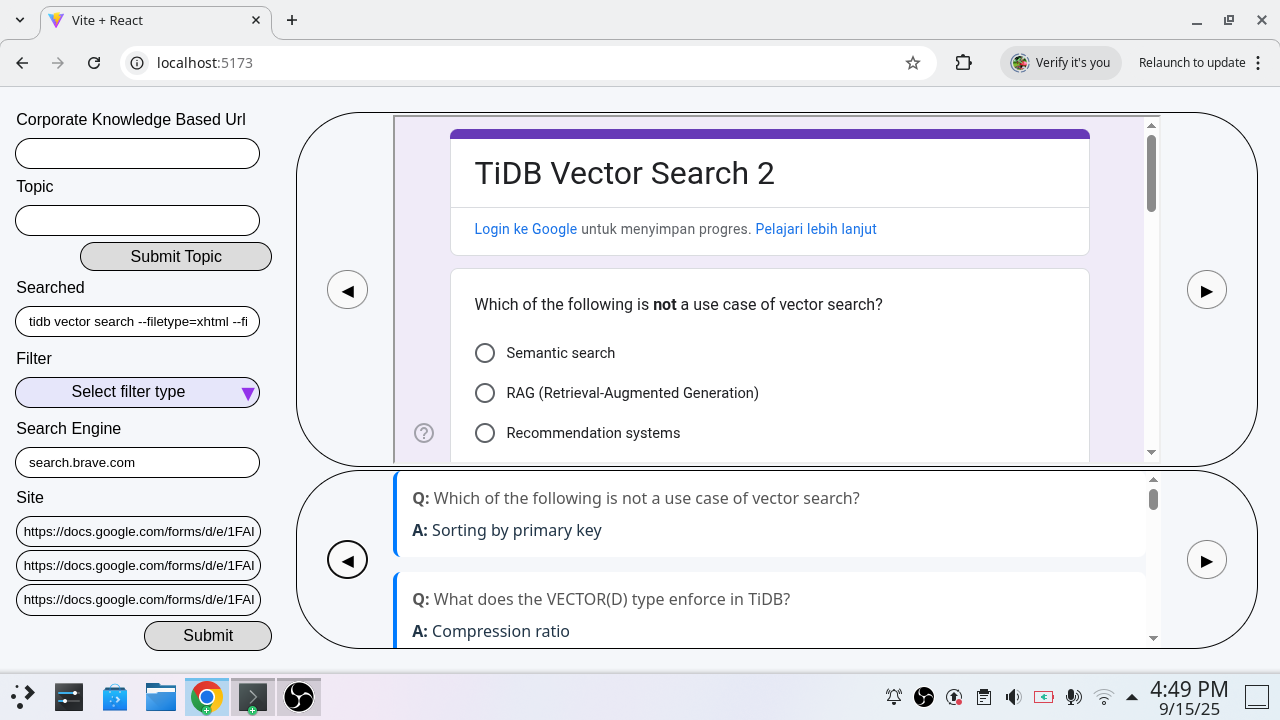Open the tab search dropdown arrow
Image resolution: width=1280 pixels, height=720 pixels.
point(20,20)
